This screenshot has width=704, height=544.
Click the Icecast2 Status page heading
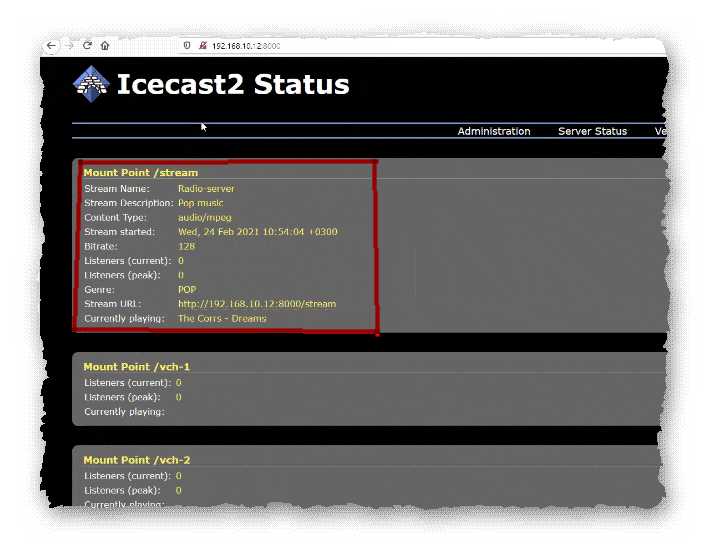click(x=233, y=84)
